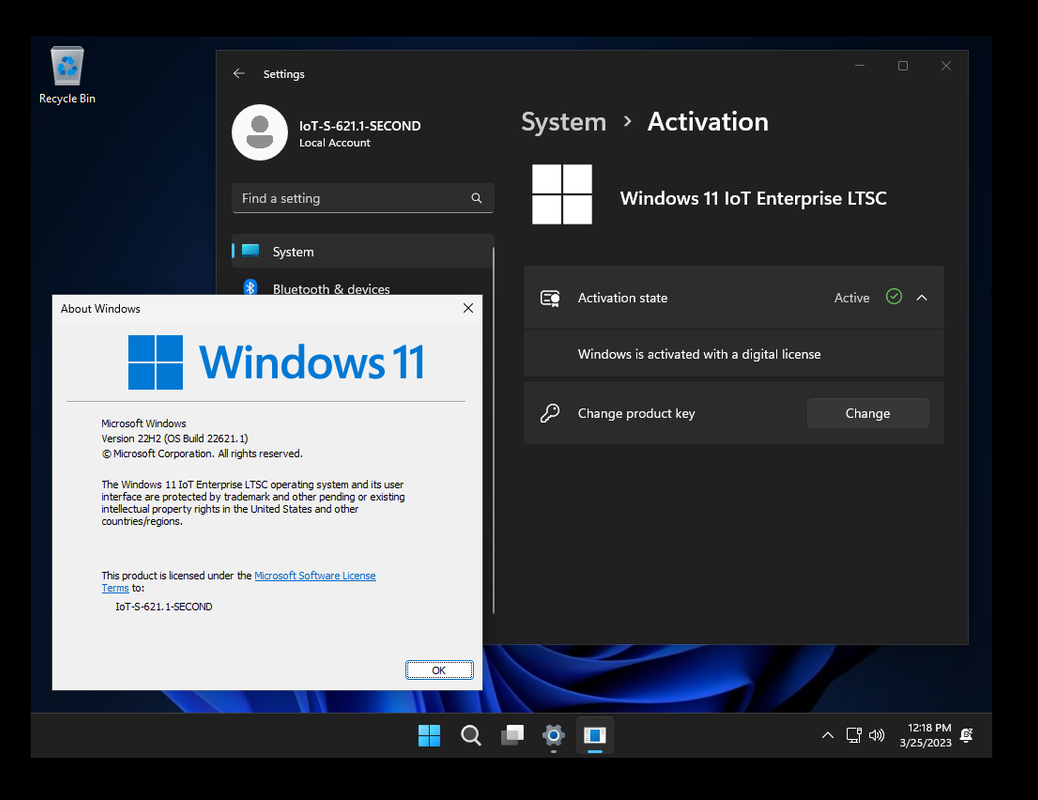This screenshot has height=800, width=1038.
Task: Click the Settings sidebar scrollbar
Action: click(x=493, y=430)
